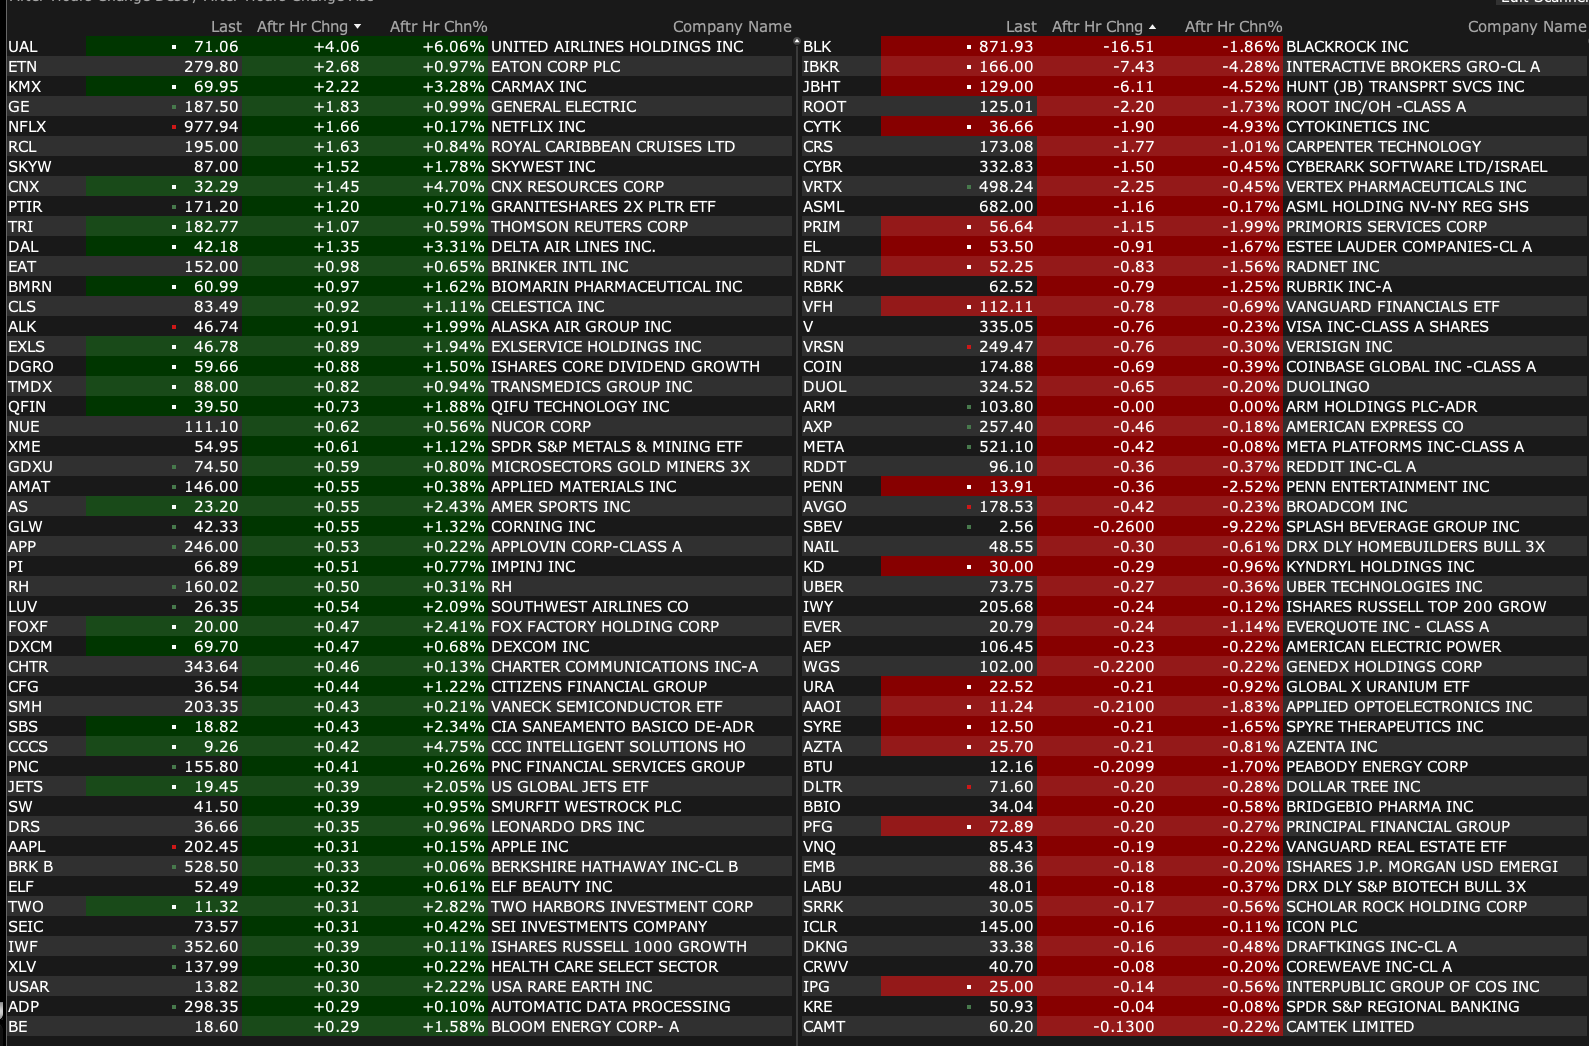Image resolution: width=1589 pixels, height=1046 pixels.
Task: Select the UAL ticker symbol
Action: [23, 47]
